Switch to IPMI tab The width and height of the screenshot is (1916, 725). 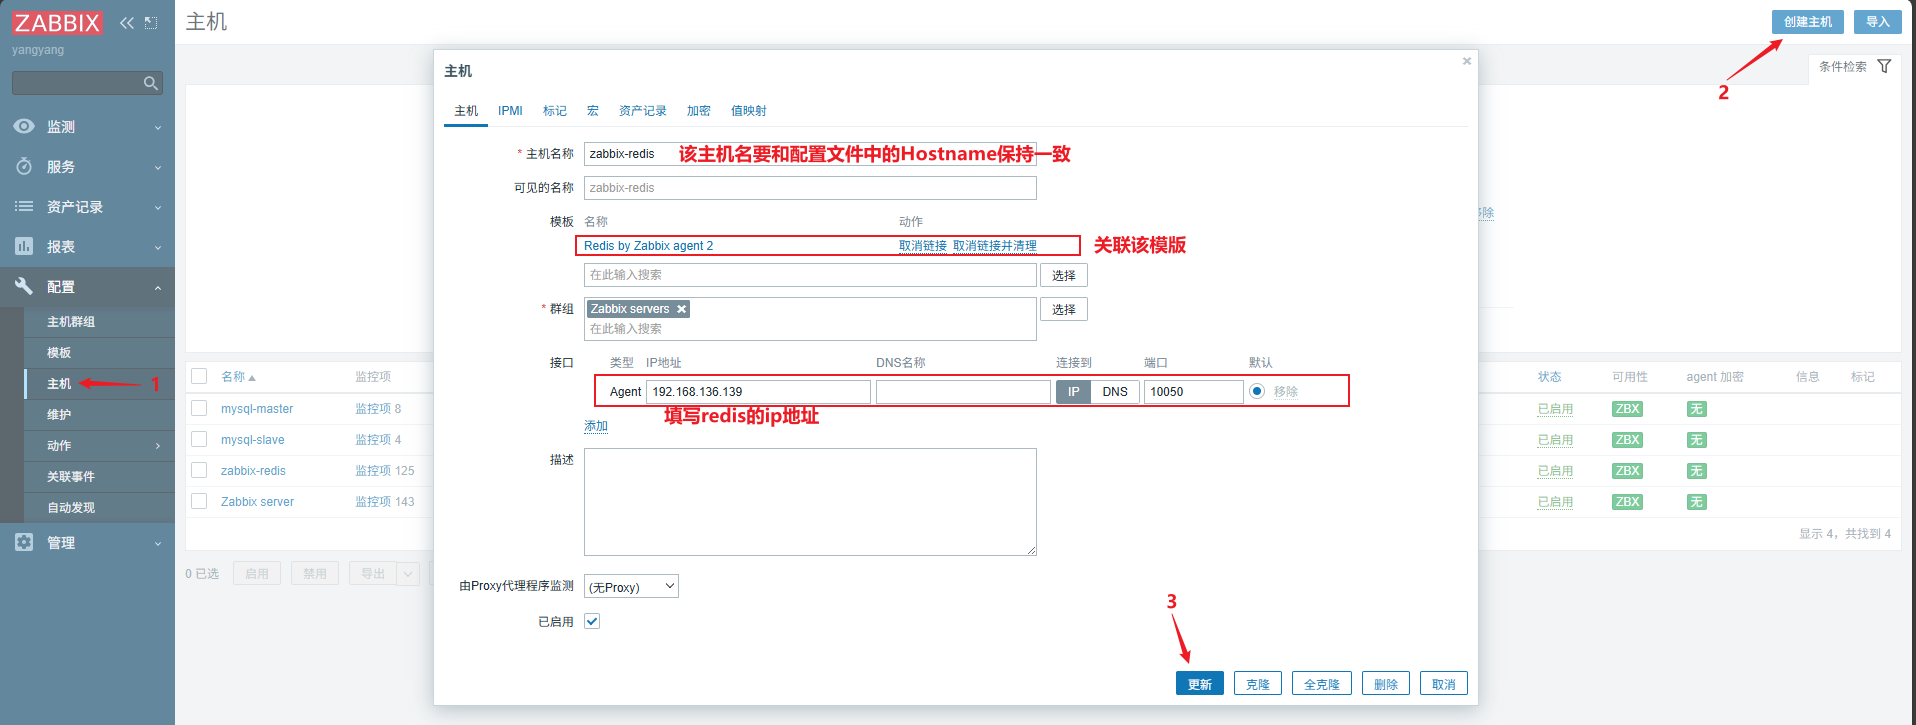click(x=510, y=111)
